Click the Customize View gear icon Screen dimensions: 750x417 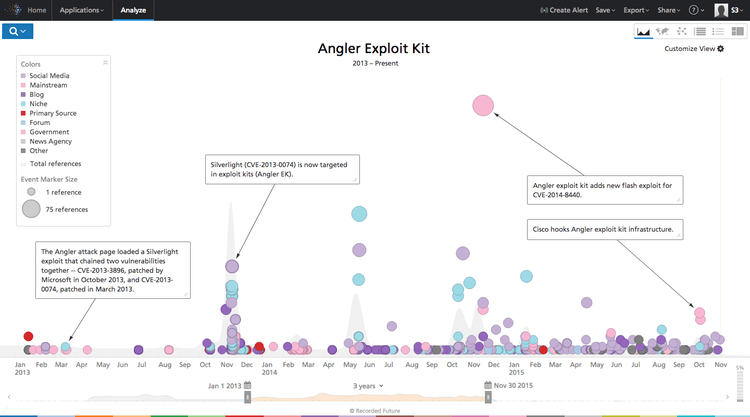[x=721, y=48]
